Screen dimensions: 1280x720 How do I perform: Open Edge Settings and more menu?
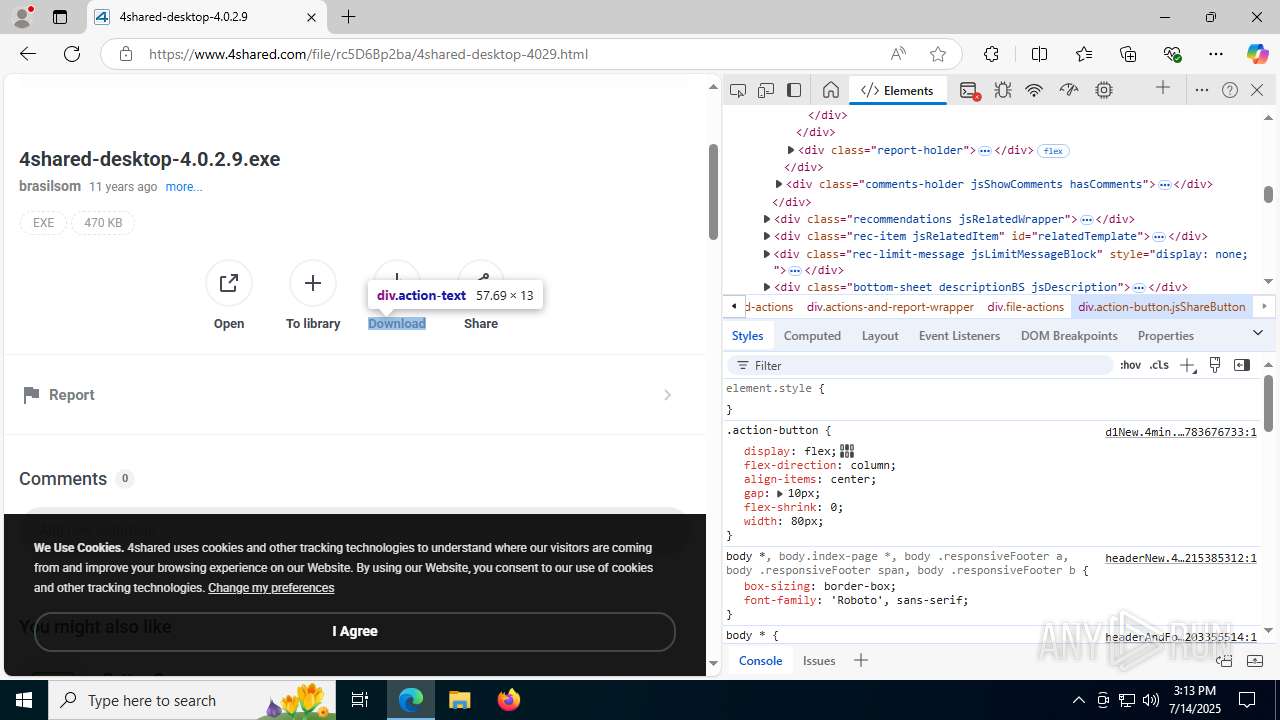[x=1216, y=54]
